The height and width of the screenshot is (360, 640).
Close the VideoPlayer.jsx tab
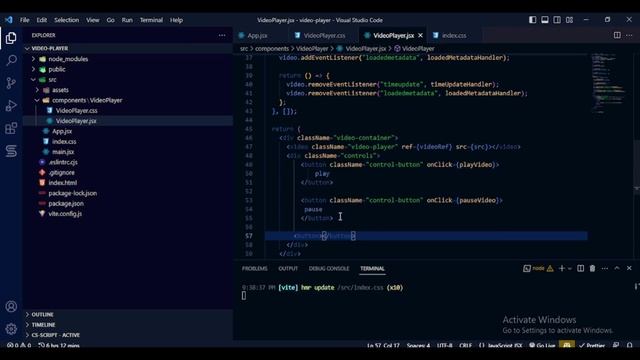(420, 36)
